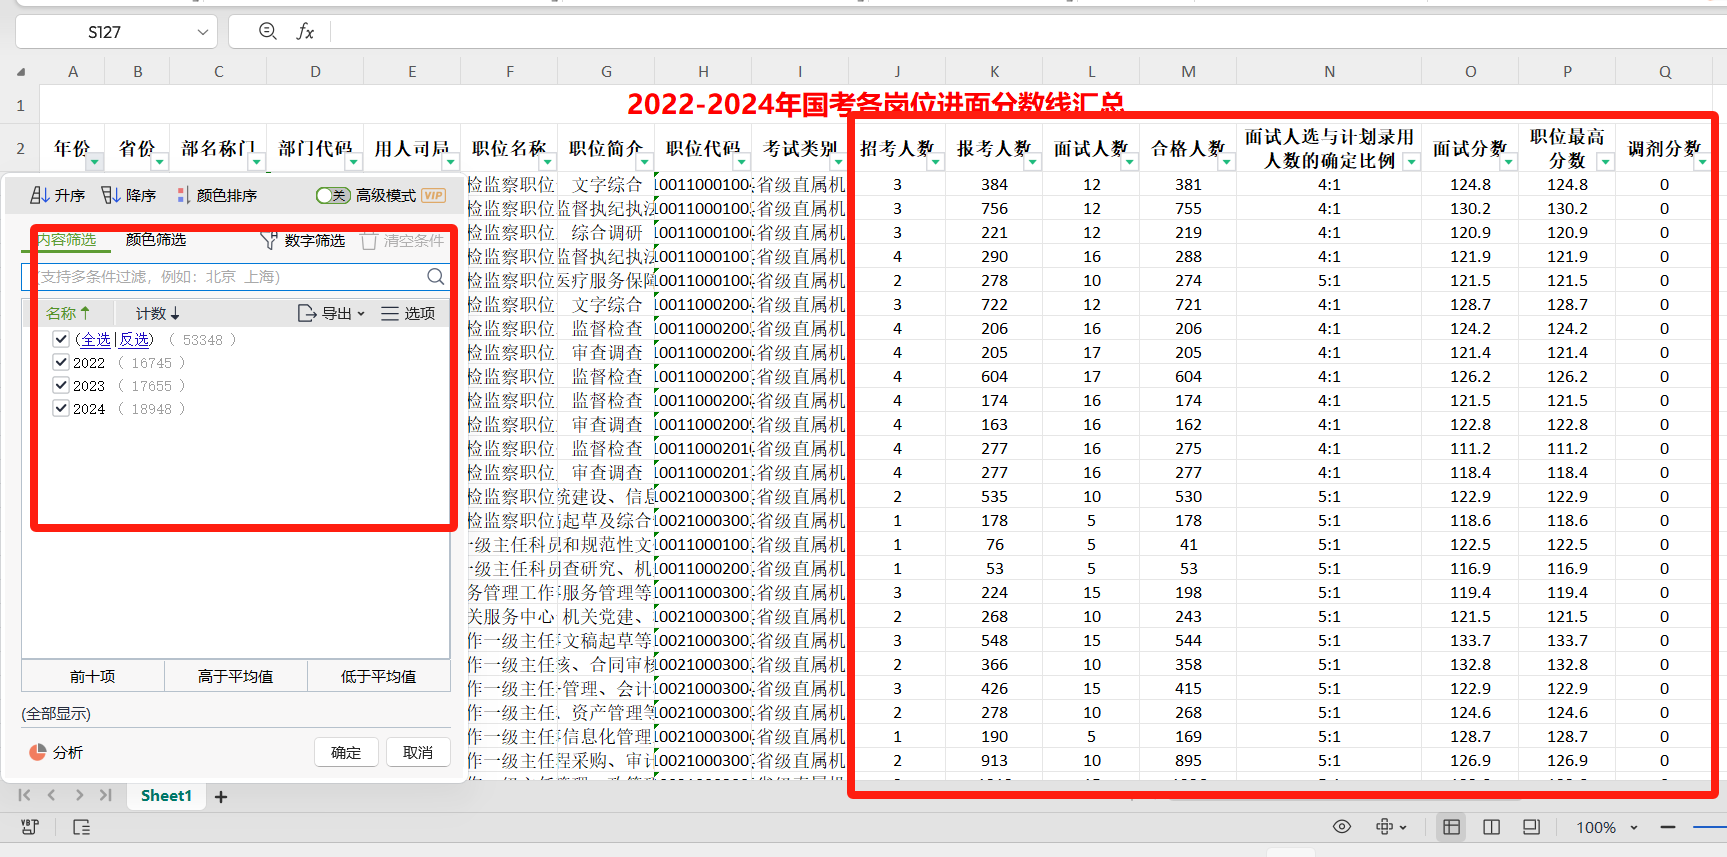The image size is (1727, 857).
Task: Open filter dropdown for 招考人数 column
Action: tap(935, 161)
